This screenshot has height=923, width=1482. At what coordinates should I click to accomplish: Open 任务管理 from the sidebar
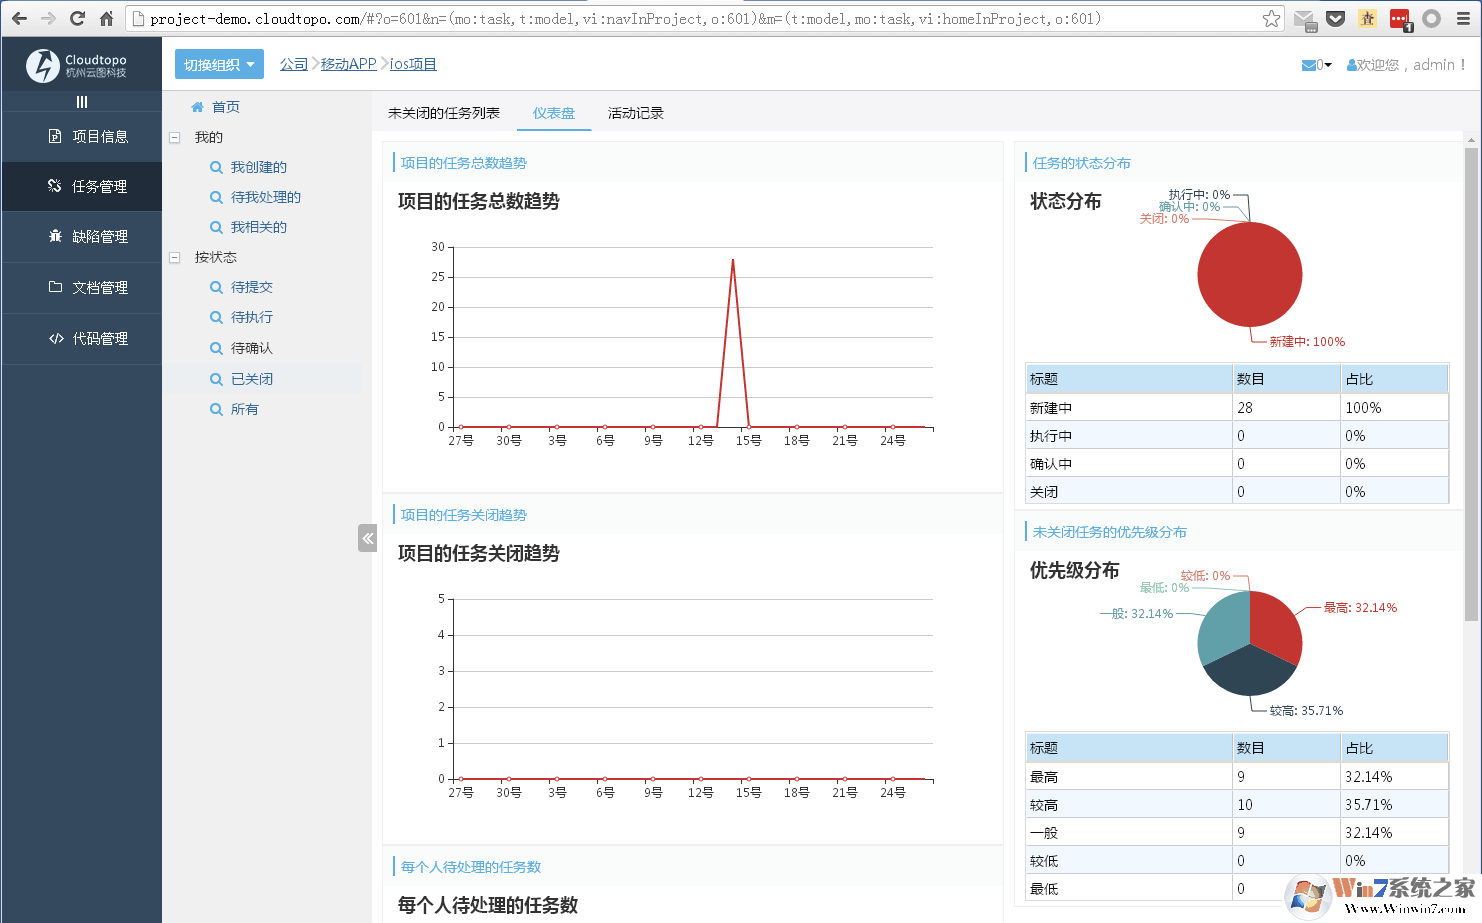[80, 186]
